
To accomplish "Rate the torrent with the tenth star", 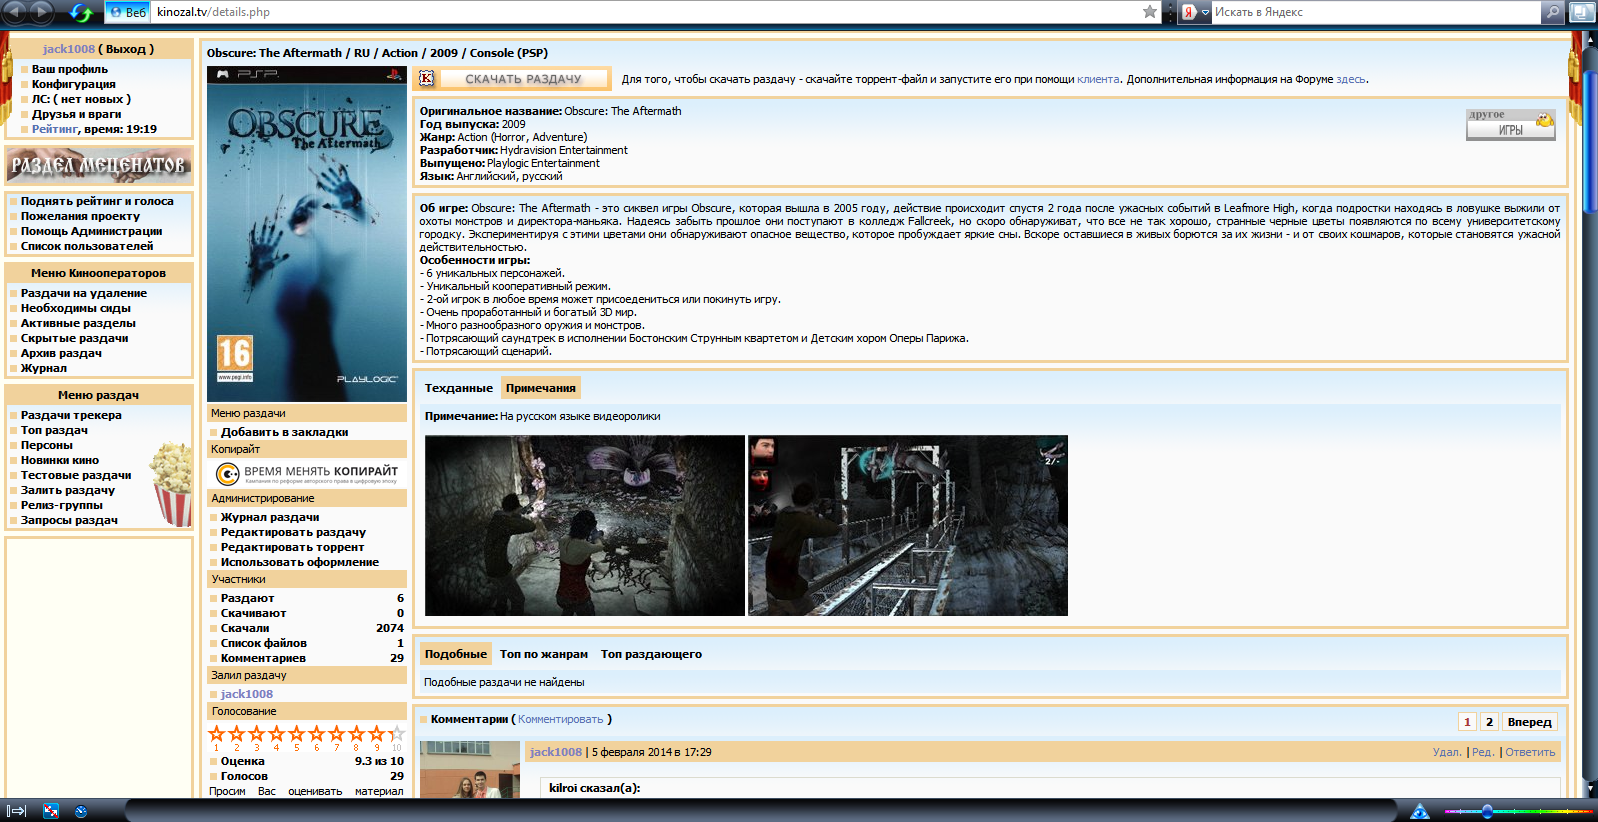I will pos(397,734).
